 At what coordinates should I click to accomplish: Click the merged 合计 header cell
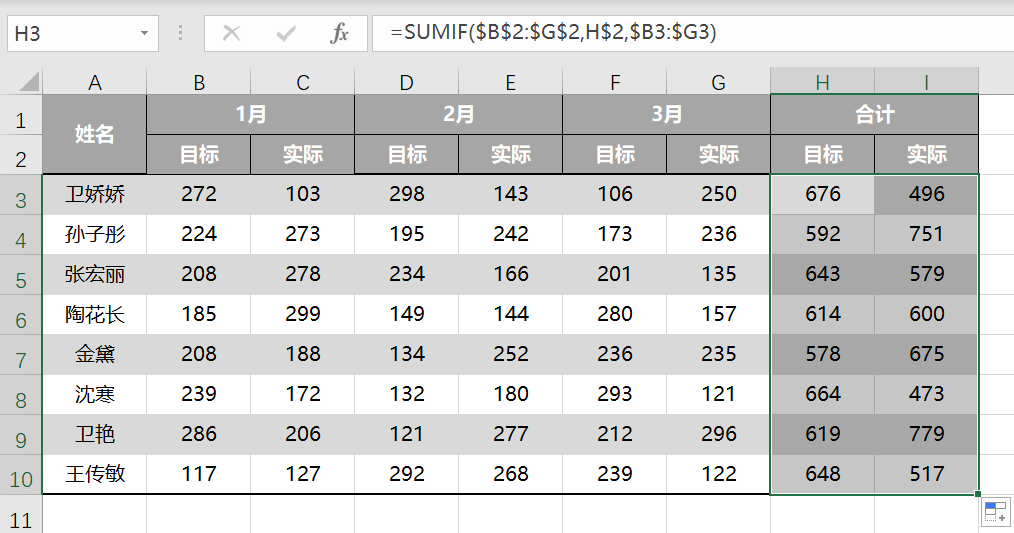tap(874, 115)
